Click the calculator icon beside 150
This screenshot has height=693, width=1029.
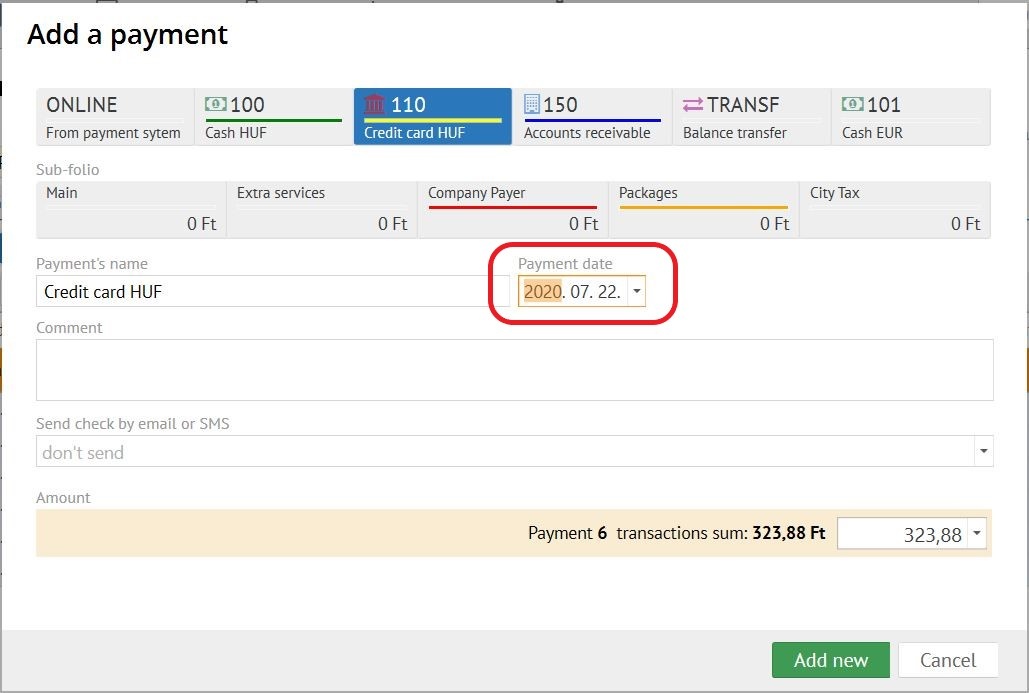click(x=532, y=104)
